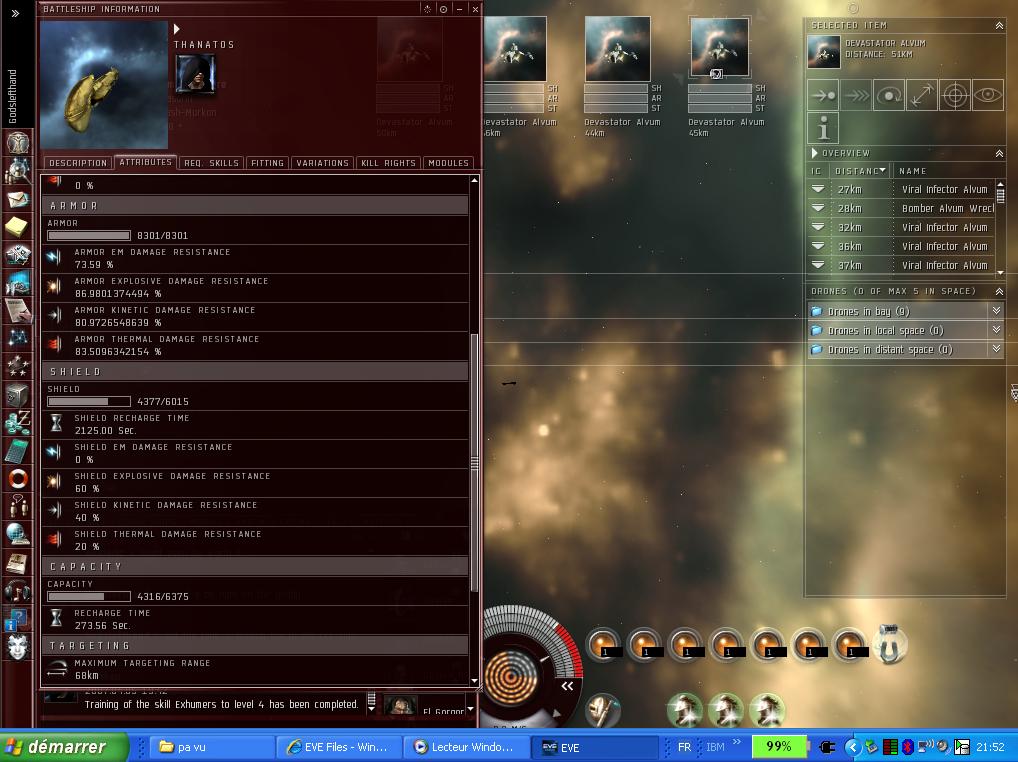The width and height of the screenshot is (1018, 762).
Task: Collapse the Selected Item panel
Action: [999, 25]
